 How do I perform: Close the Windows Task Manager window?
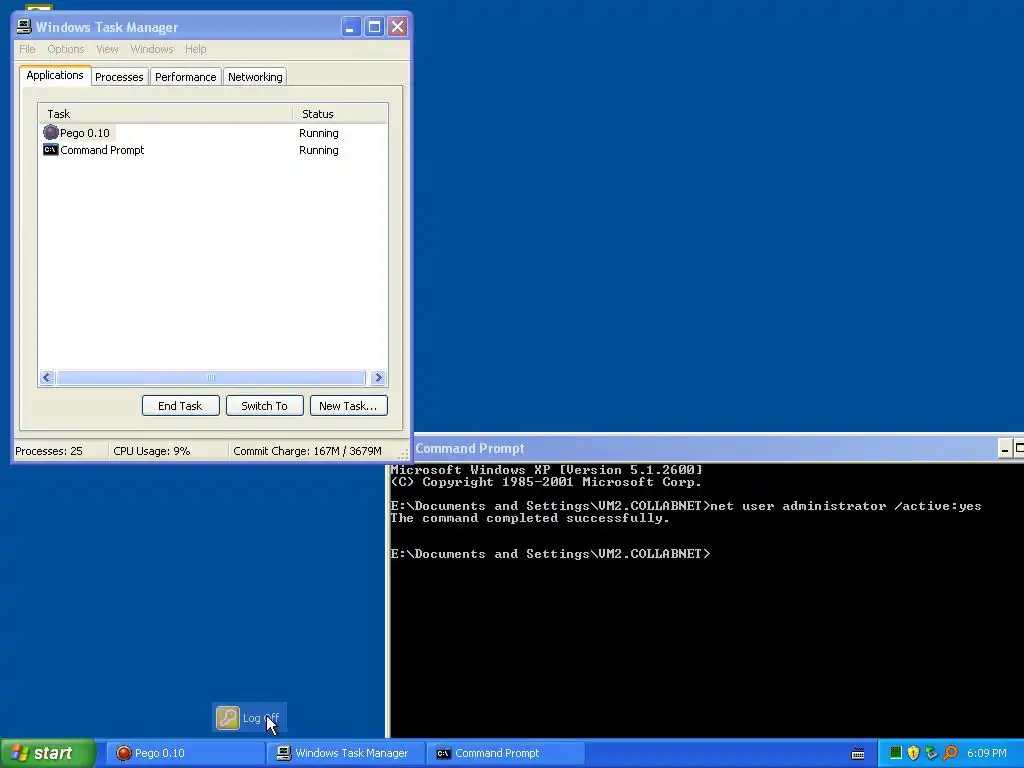[397, 27]
